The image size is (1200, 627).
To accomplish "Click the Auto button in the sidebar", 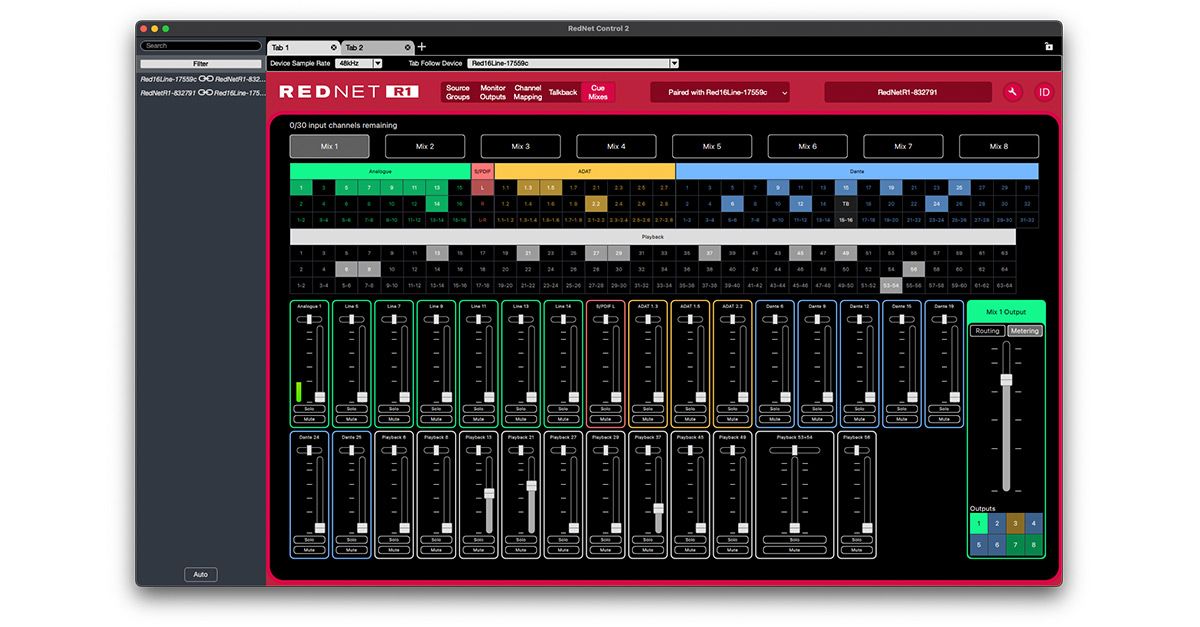I will (200, 574).
